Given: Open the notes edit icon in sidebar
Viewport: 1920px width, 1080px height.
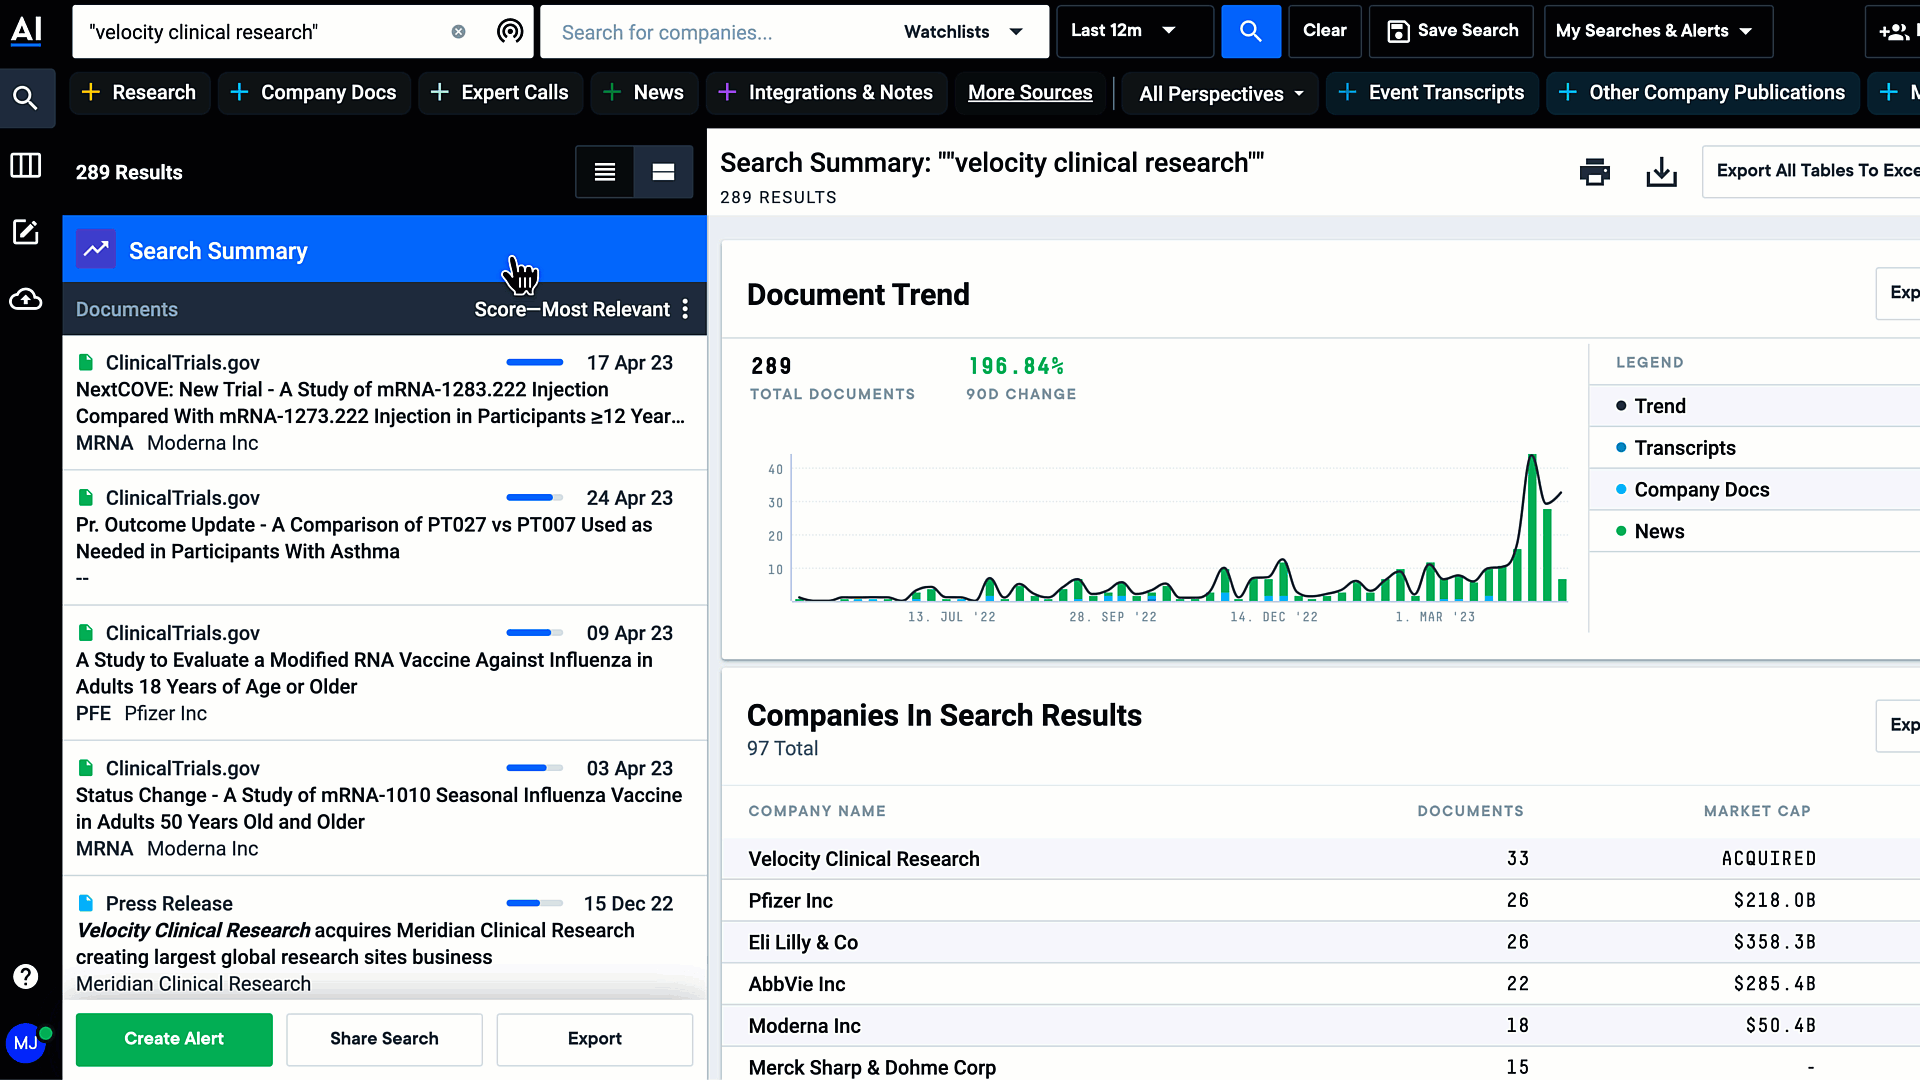Looking at the screenshot, I should tap(26, 232).
